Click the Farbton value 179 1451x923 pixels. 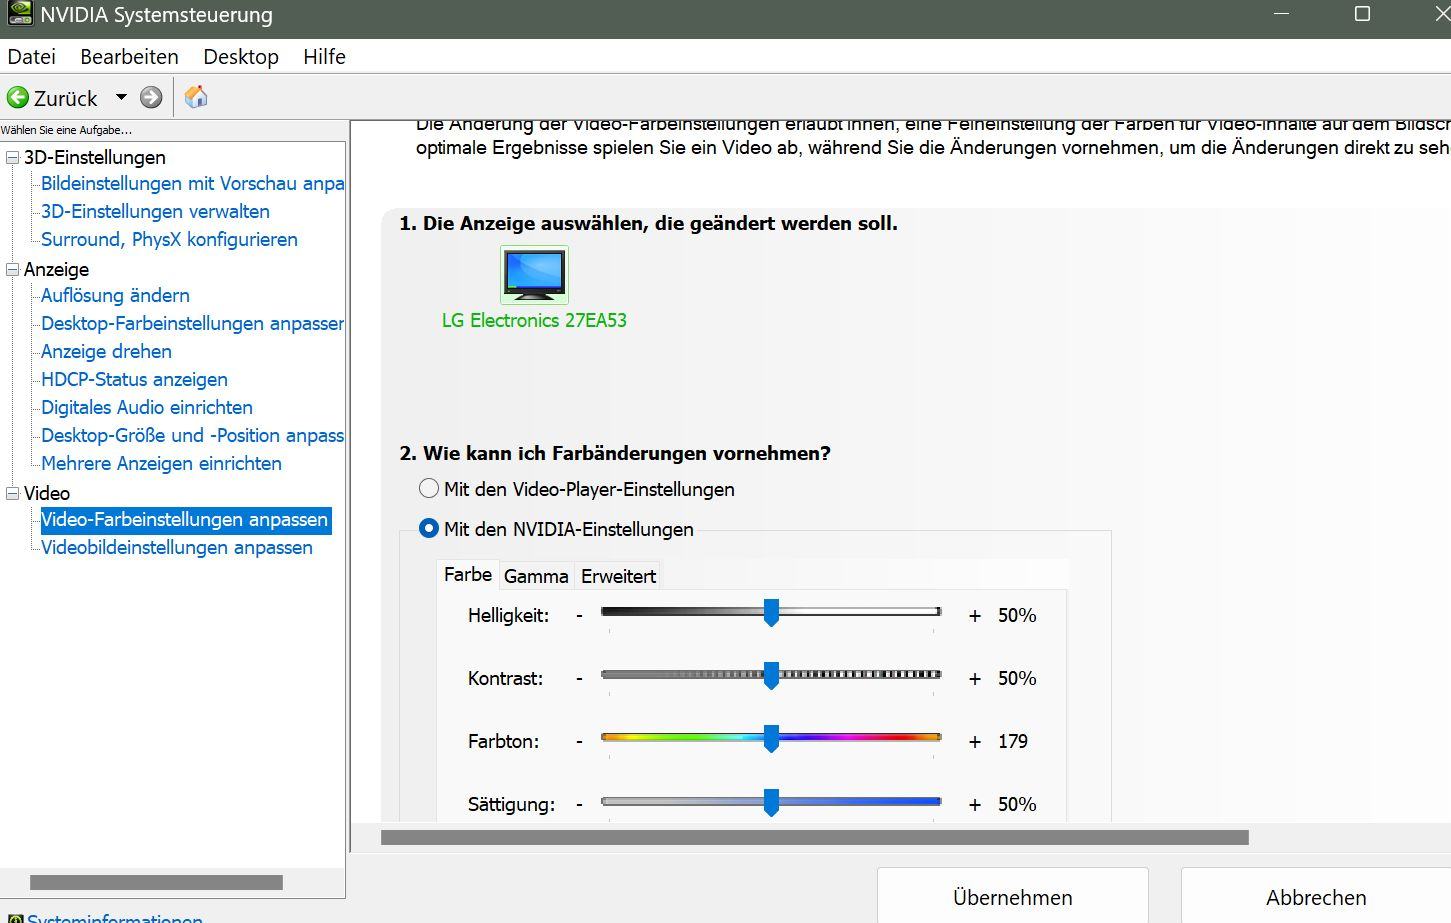click(1013, 741)
